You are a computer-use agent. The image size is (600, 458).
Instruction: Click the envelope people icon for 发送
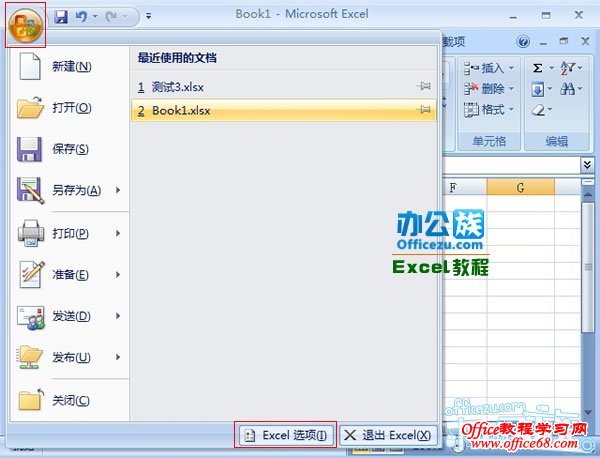(31, 317)
